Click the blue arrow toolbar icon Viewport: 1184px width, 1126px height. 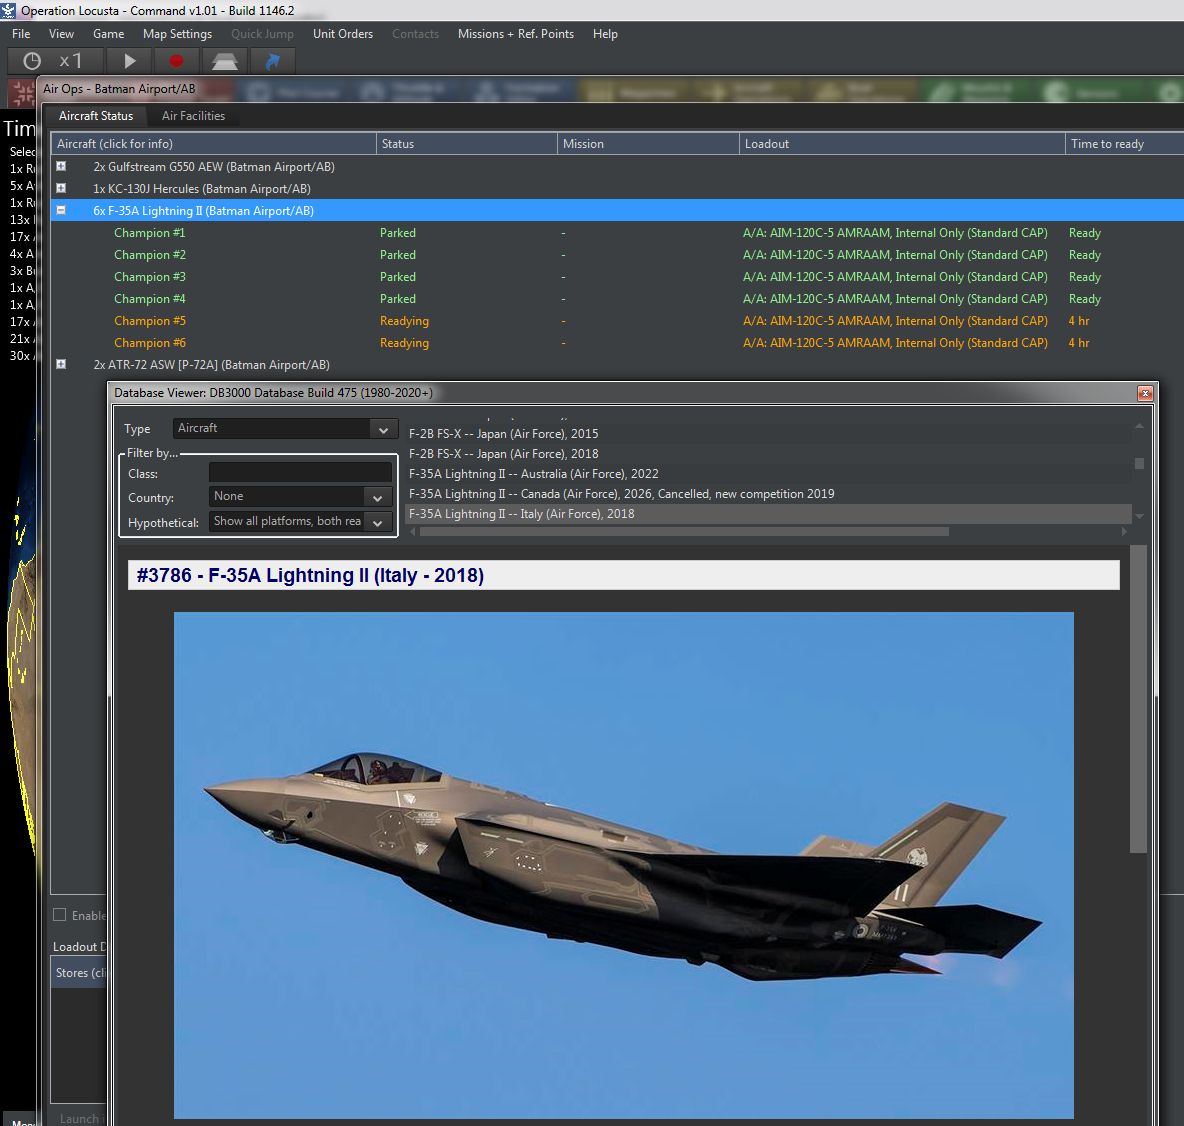[x=272, y=61]
